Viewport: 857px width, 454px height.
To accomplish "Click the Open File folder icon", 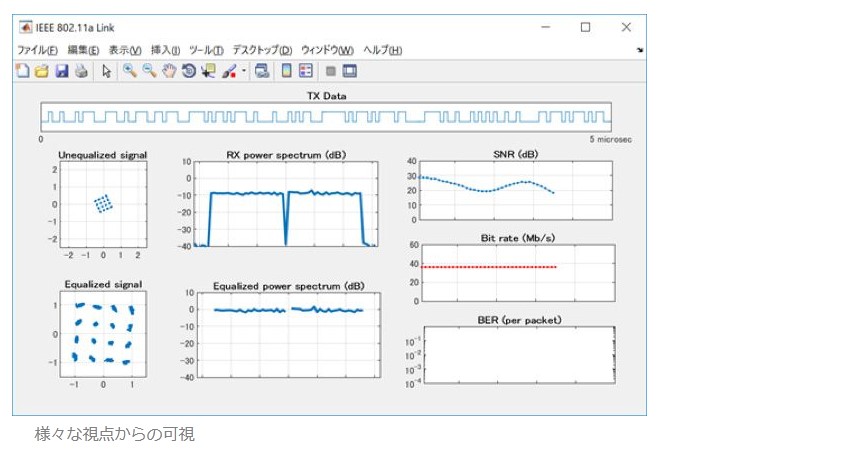I will (41, 71).
